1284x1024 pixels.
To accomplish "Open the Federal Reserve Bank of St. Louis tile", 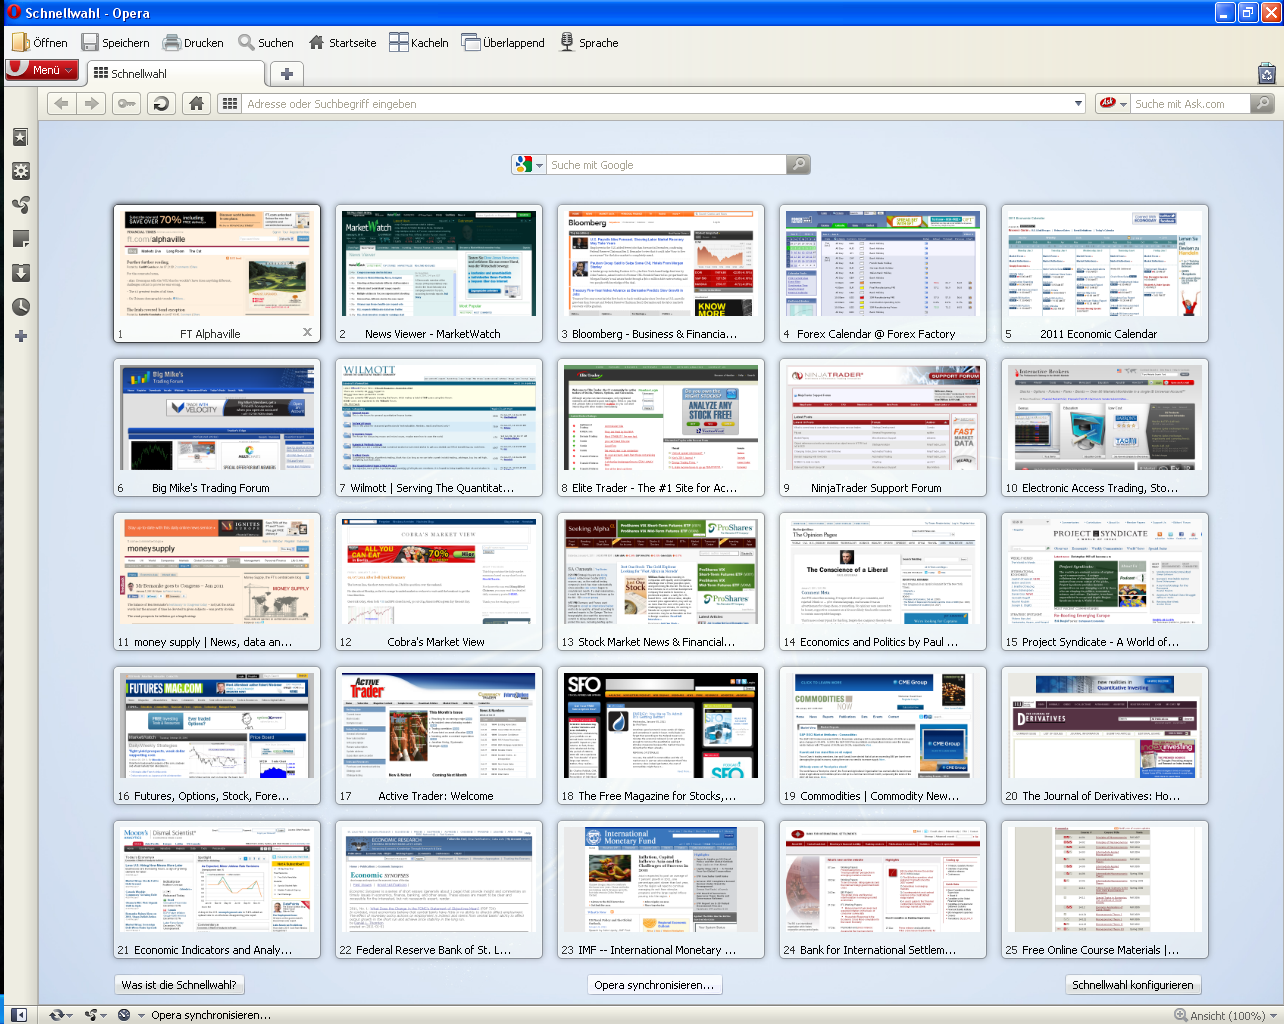I will pos(439,890).
